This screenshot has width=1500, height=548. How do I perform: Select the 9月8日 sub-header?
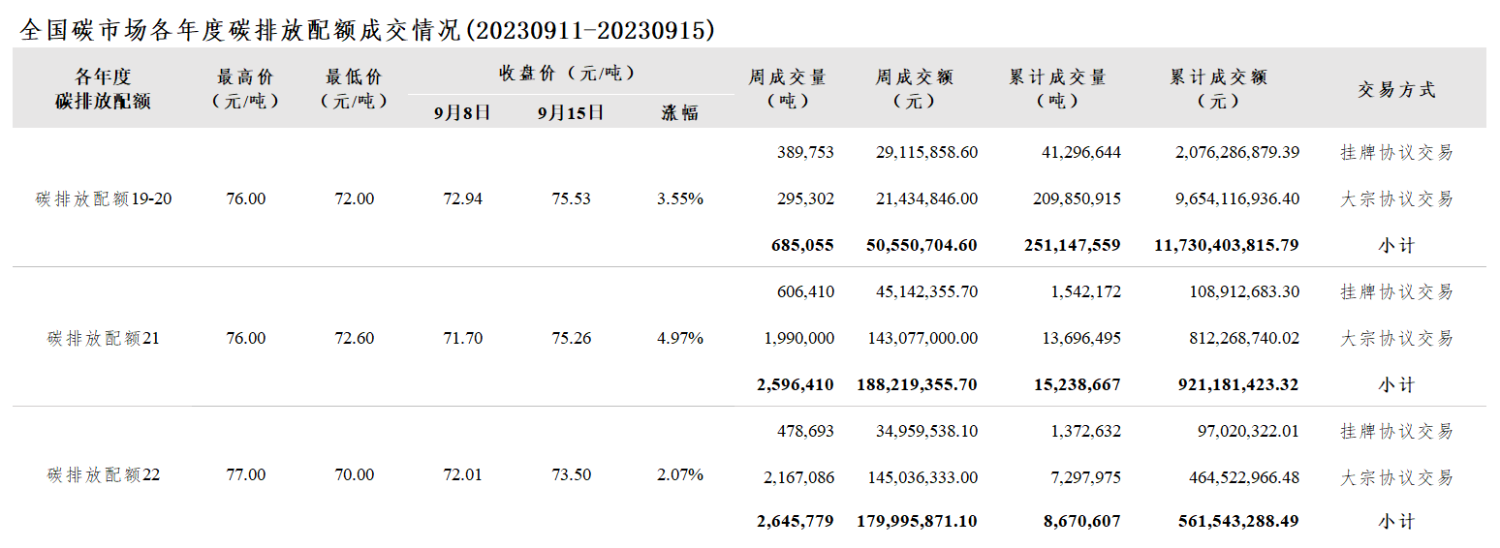pyautogui.click(x=462, y=113)
